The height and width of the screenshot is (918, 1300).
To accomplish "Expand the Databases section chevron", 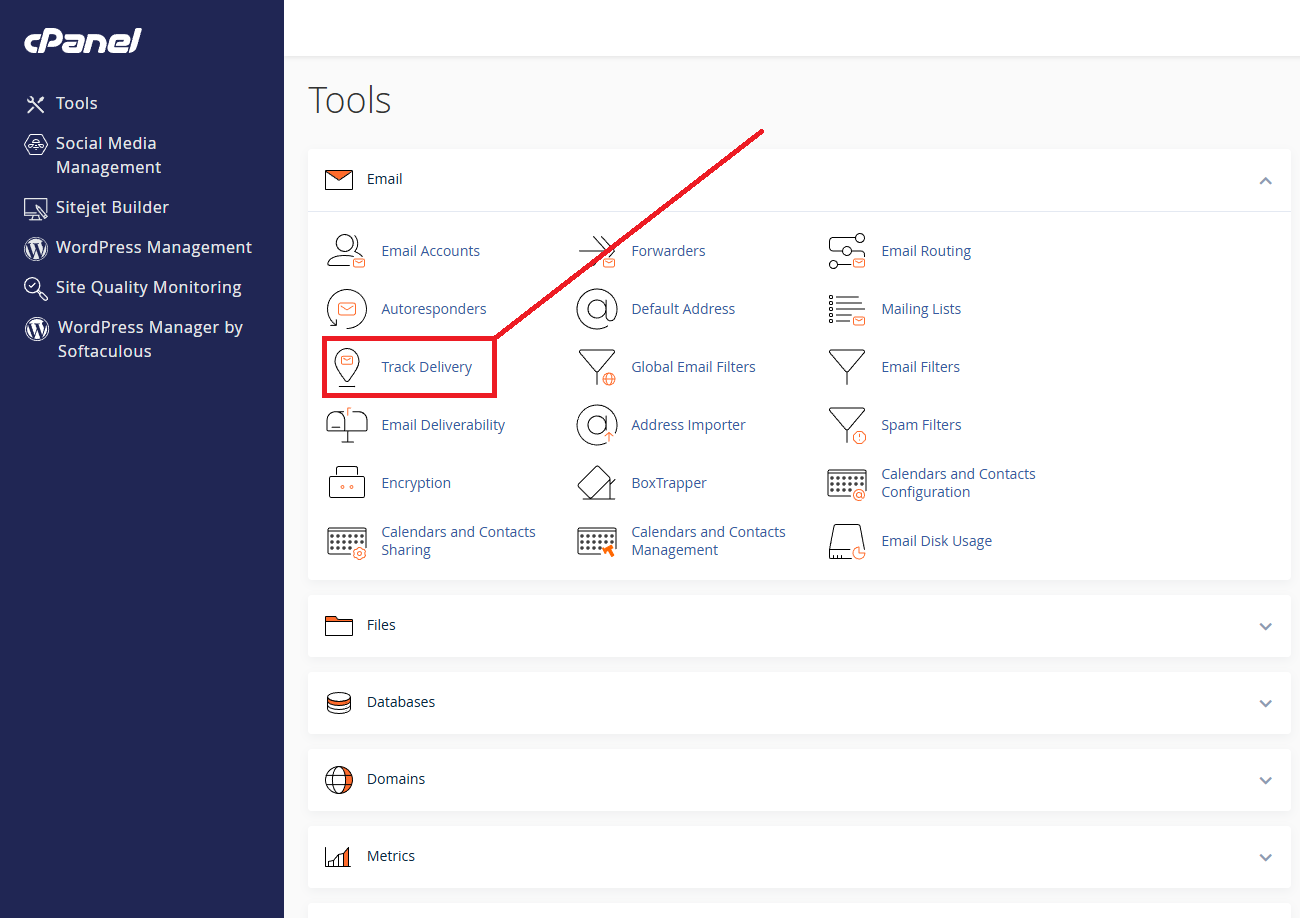I will point(1266,703).
